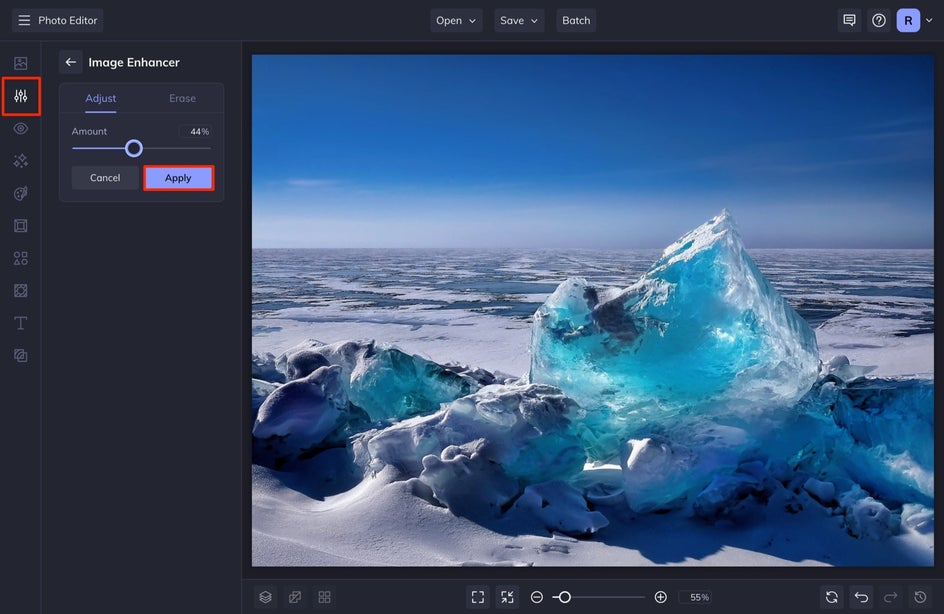Open the history clock icon

pyautogui.click(x=920, y=597)
